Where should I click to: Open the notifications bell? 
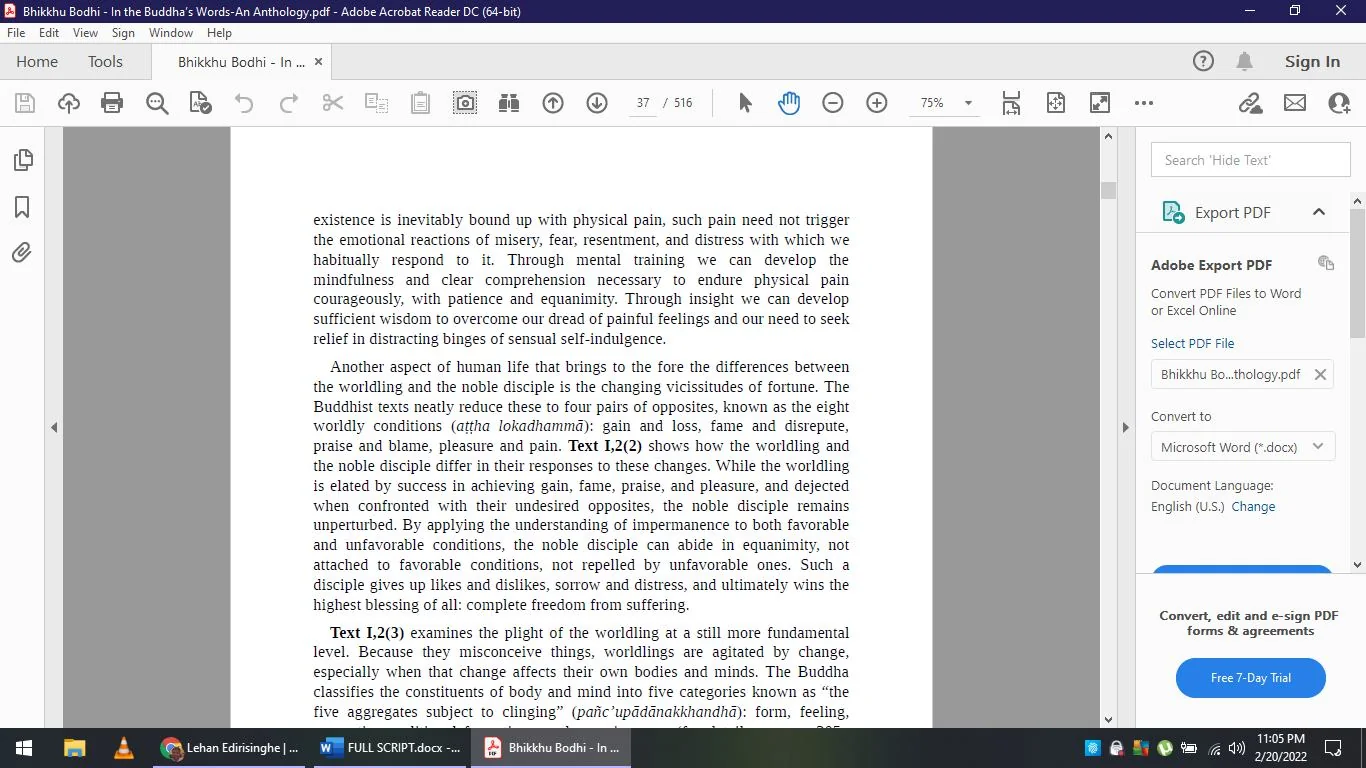pos(1245,62)
